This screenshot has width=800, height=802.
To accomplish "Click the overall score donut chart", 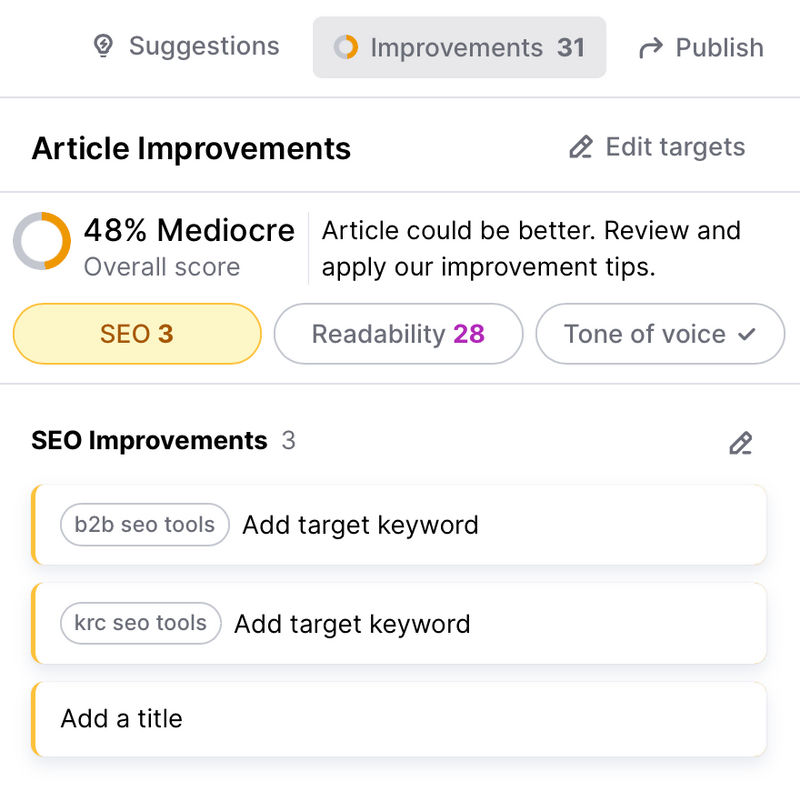I will click(x=42, y=241).
